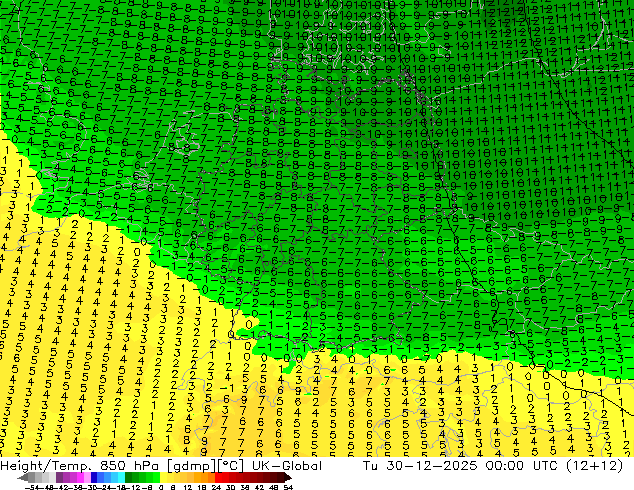Click the gray arrow end of color legend
This screenshot has height=490, width=634.
point(23,477)
